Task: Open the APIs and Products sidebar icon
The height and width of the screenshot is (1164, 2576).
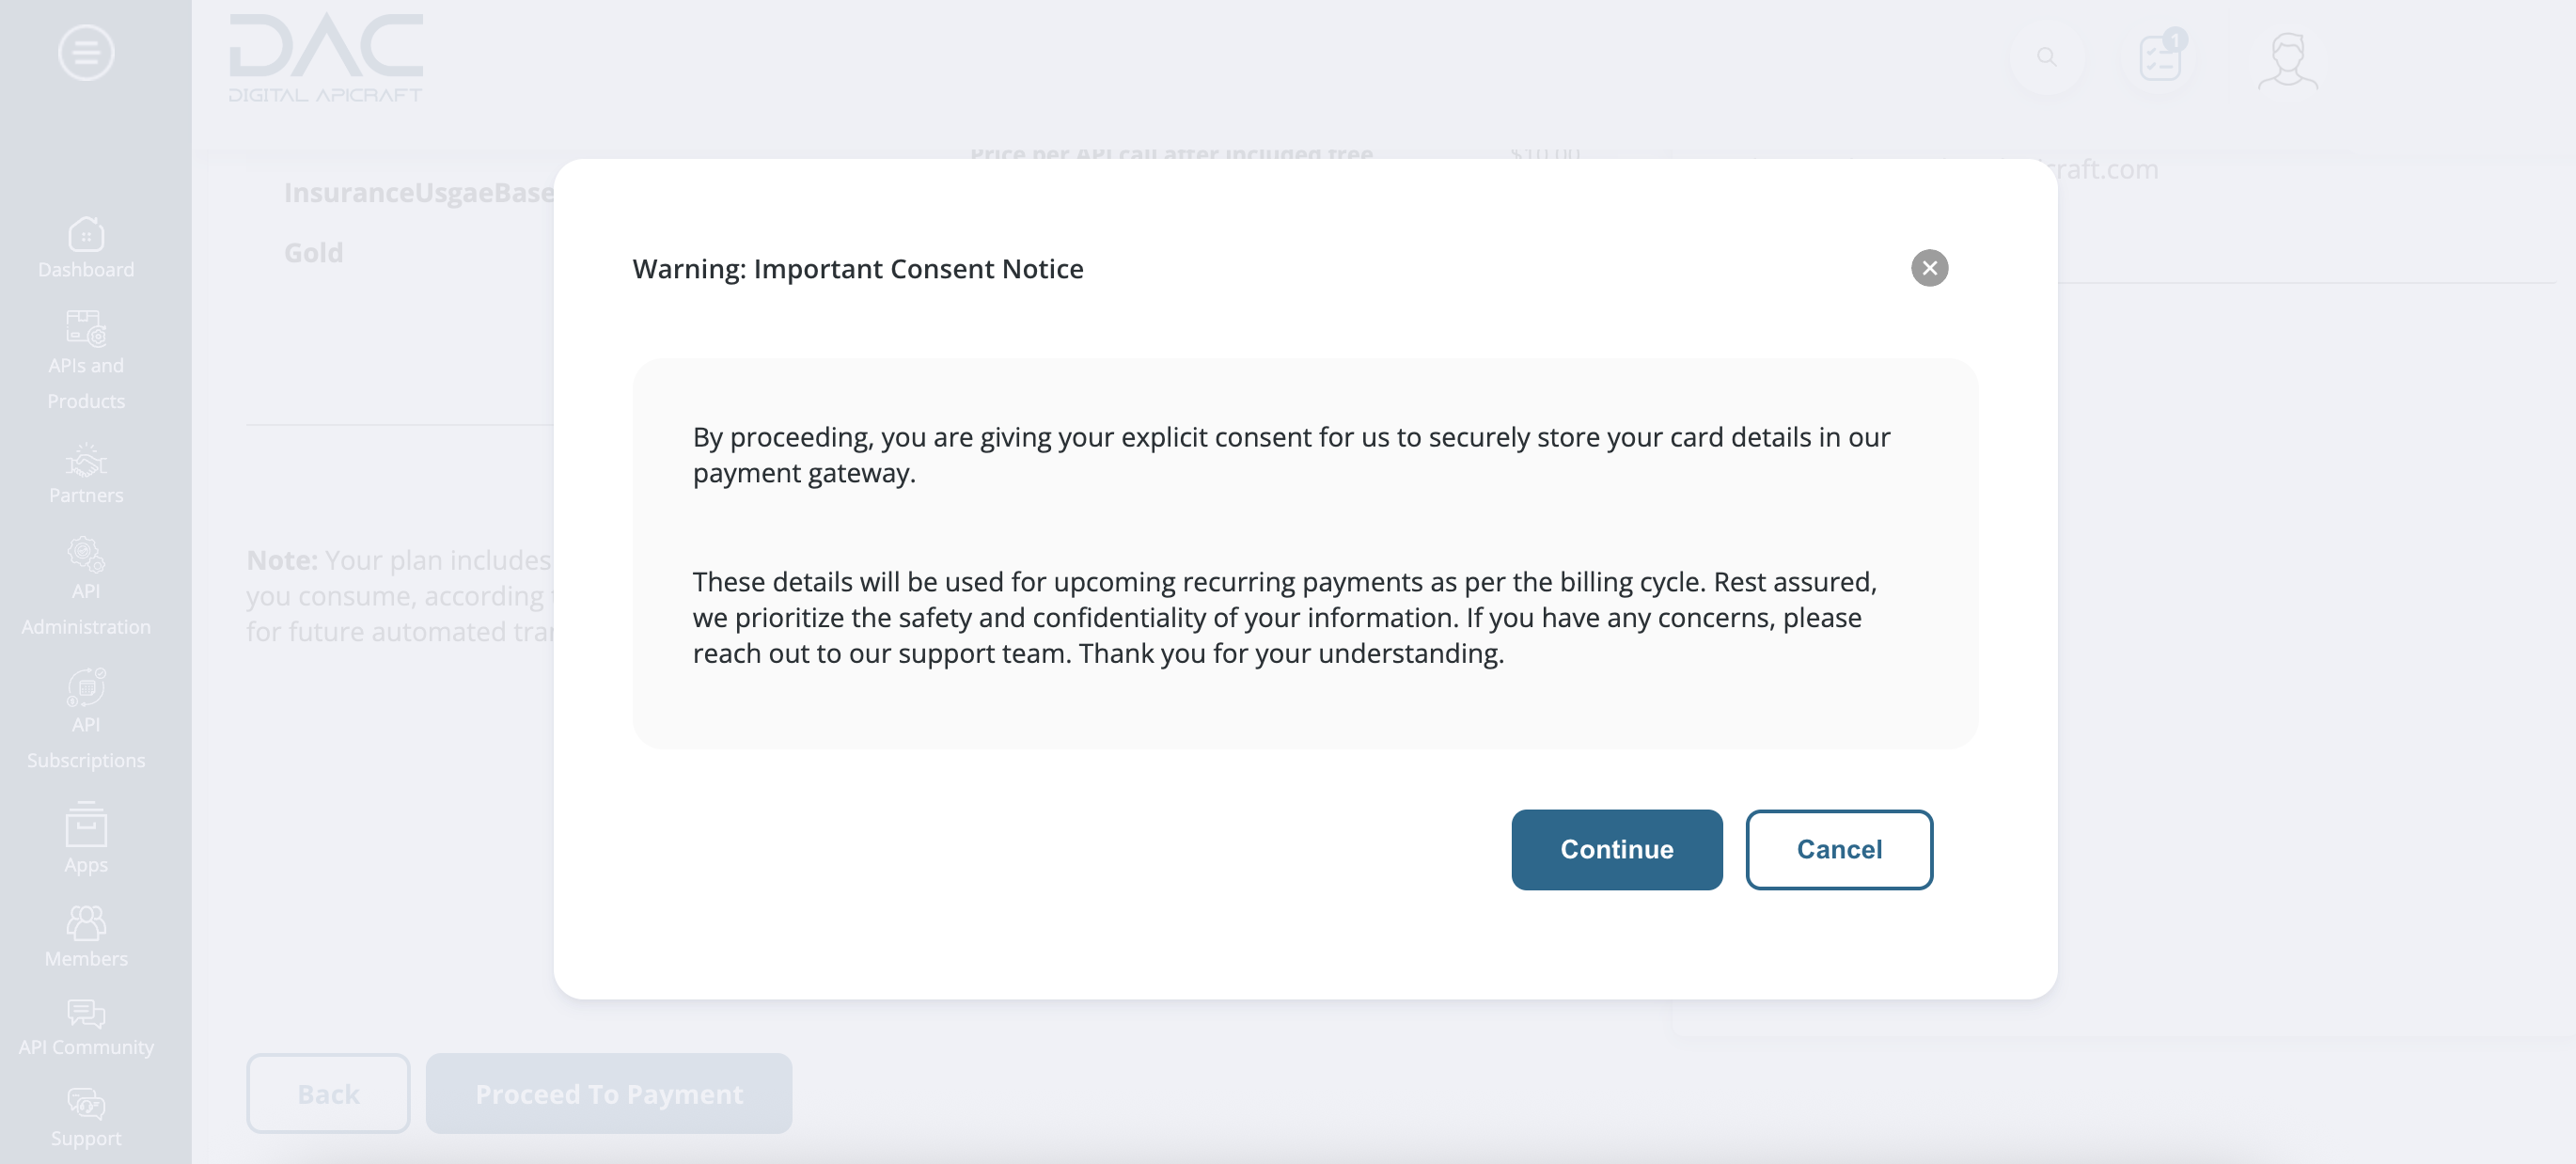Action: pyautogui.click(x=86, y=328)
